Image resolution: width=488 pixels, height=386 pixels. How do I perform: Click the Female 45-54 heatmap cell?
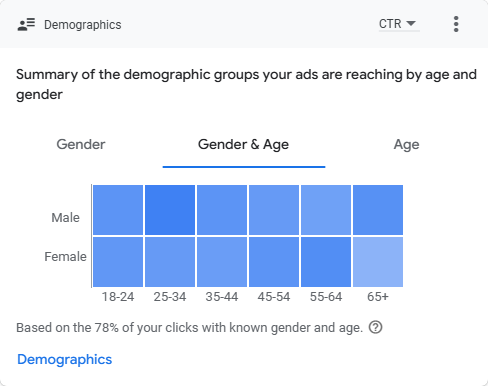[274, 262]
